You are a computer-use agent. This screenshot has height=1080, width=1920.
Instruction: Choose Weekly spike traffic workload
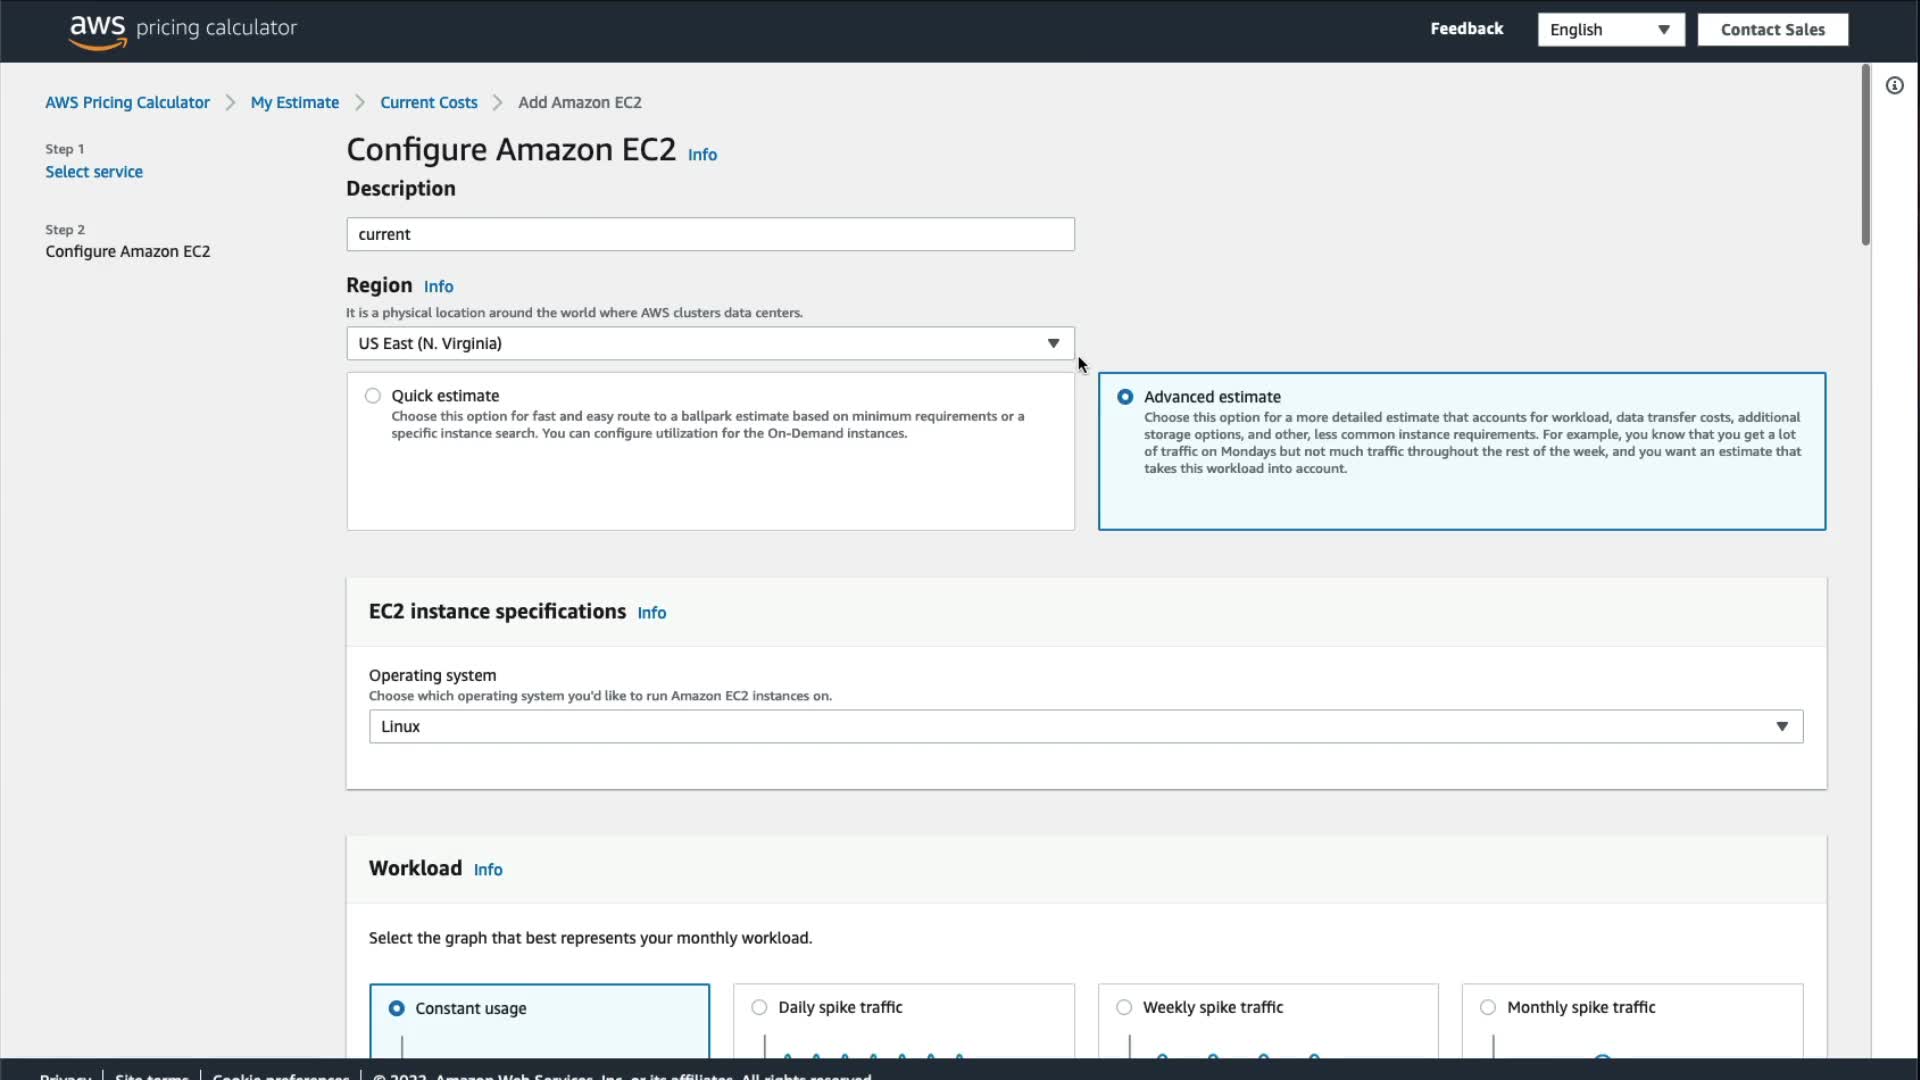click(1124, 1007)
